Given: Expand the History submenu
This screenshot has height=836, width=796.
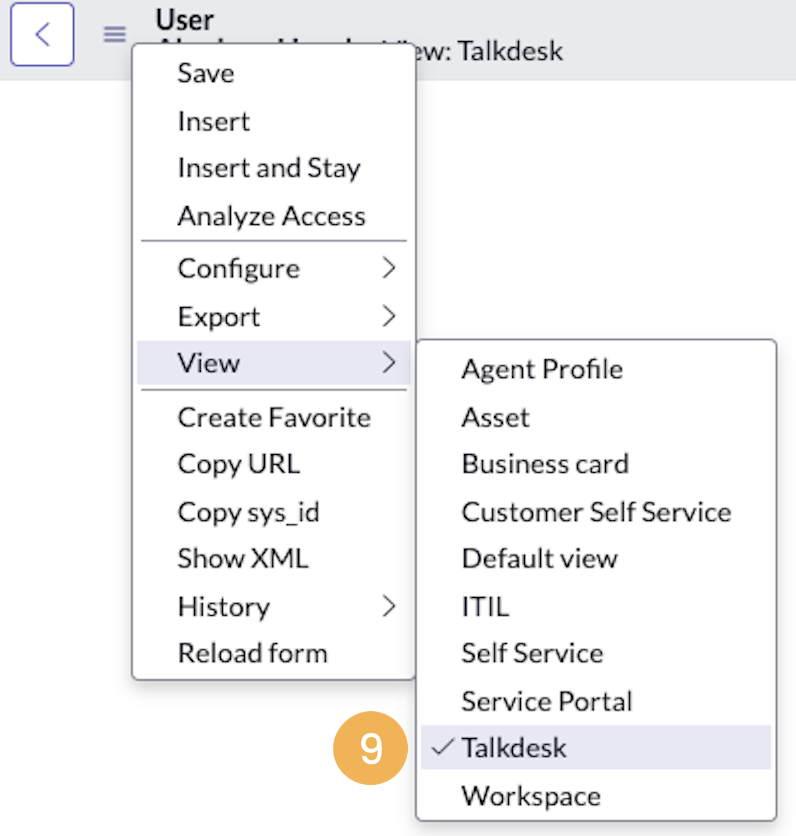Looking at the screenshot, I should [274, 607].
